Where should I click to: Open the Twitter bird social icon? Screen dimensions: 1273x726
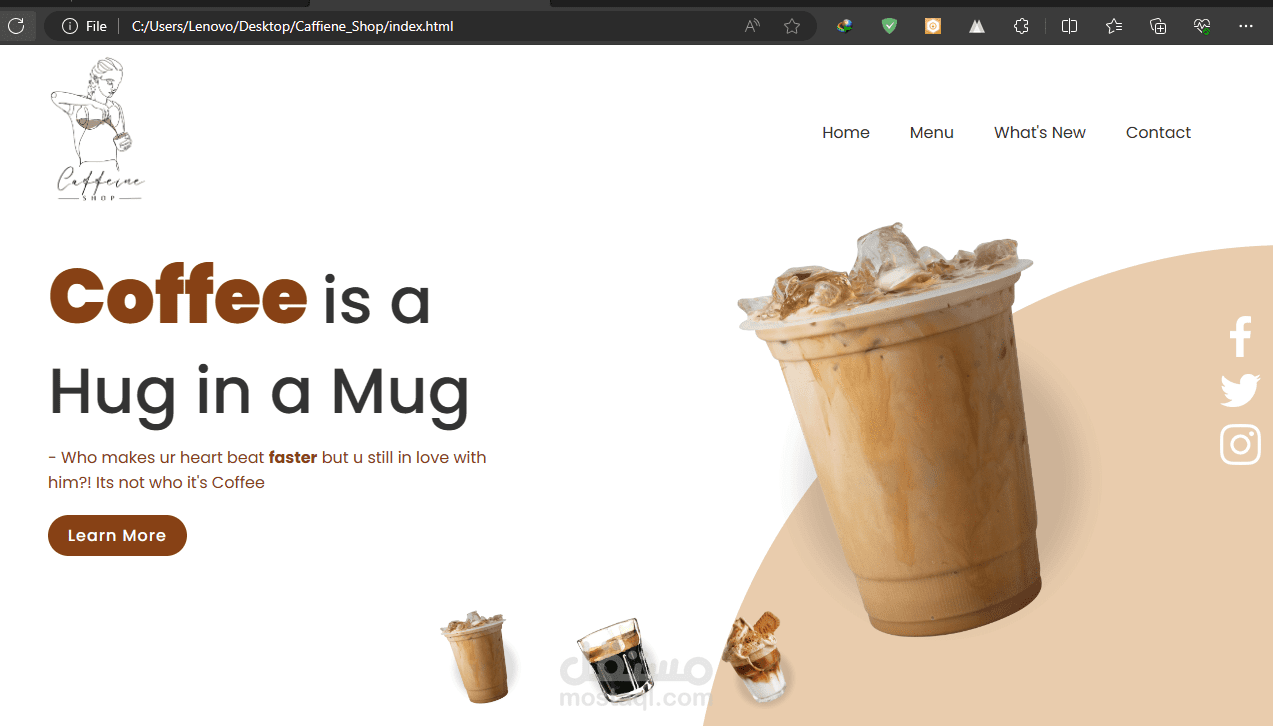[1240, 390]
